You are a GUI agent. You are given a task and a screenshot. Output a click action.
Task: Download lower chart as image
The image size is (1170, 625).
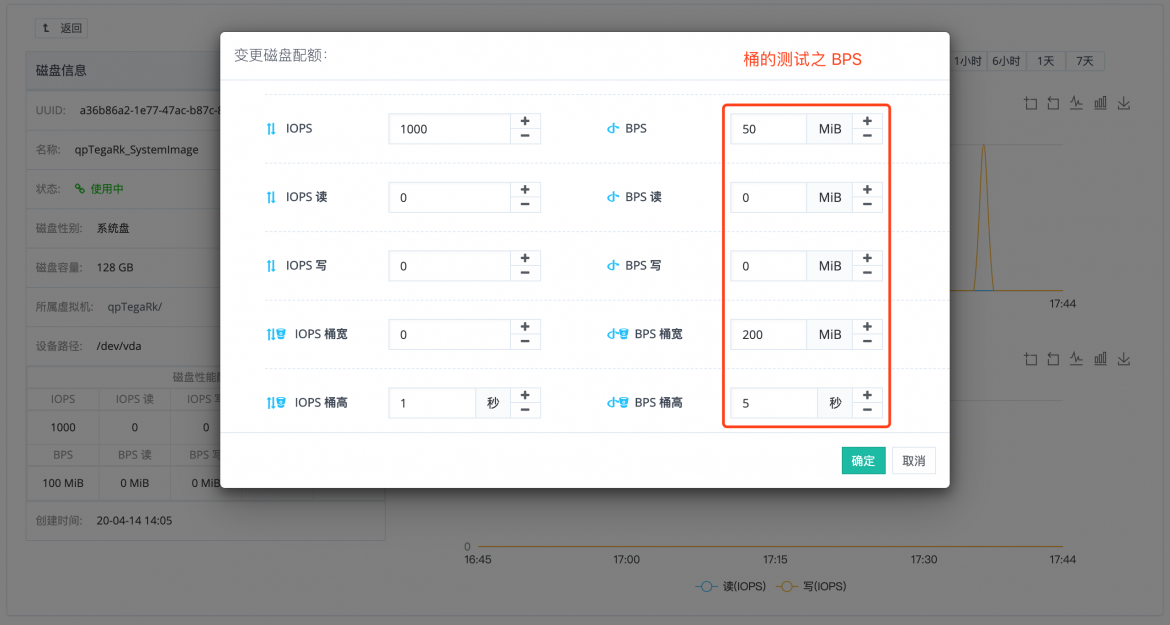pos(1123,359)
